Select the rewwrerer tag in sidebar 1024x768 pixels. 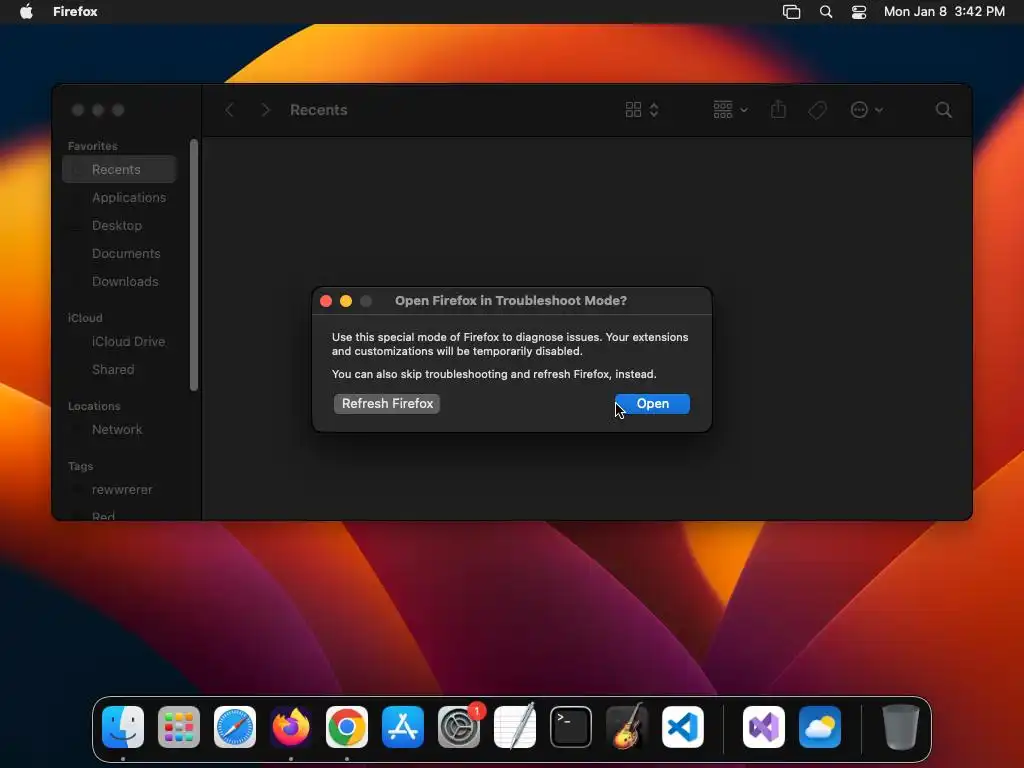coord(120,490)
